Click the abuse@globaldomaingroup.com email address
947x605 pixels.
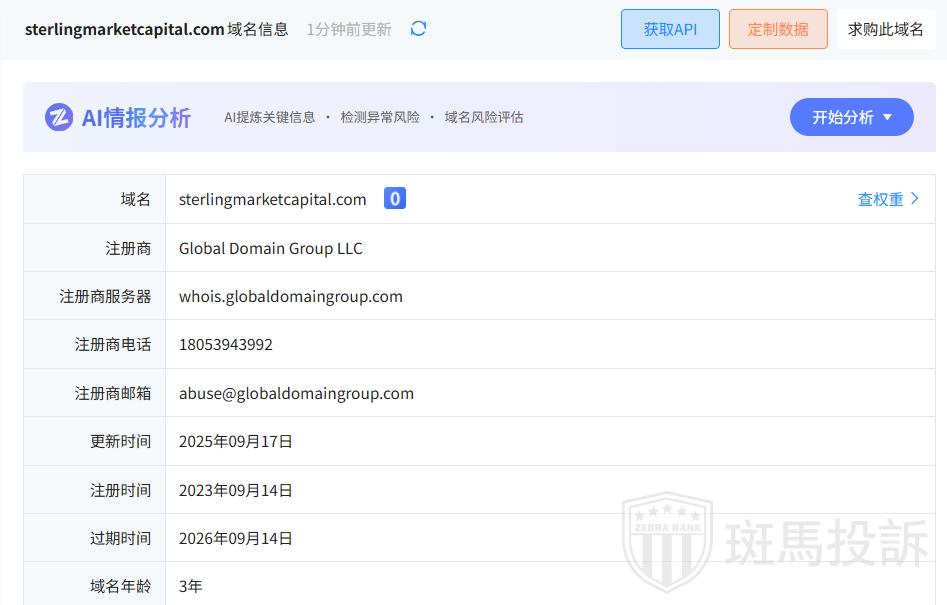(296, 393)
